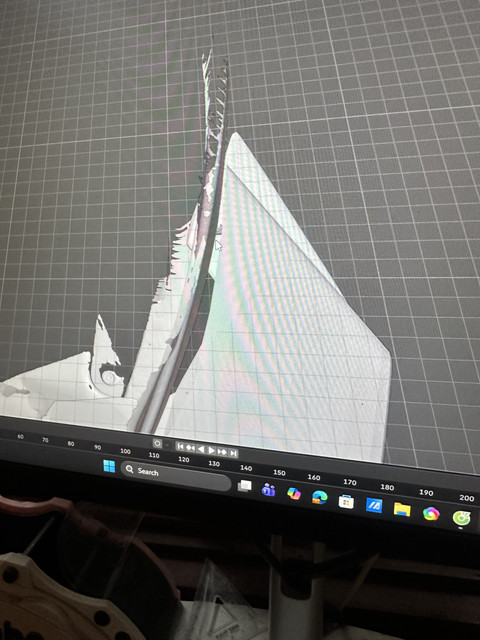Open Task View from the taskbar
The height and width of the screenshot is (640, 480).
pos(244,485)
